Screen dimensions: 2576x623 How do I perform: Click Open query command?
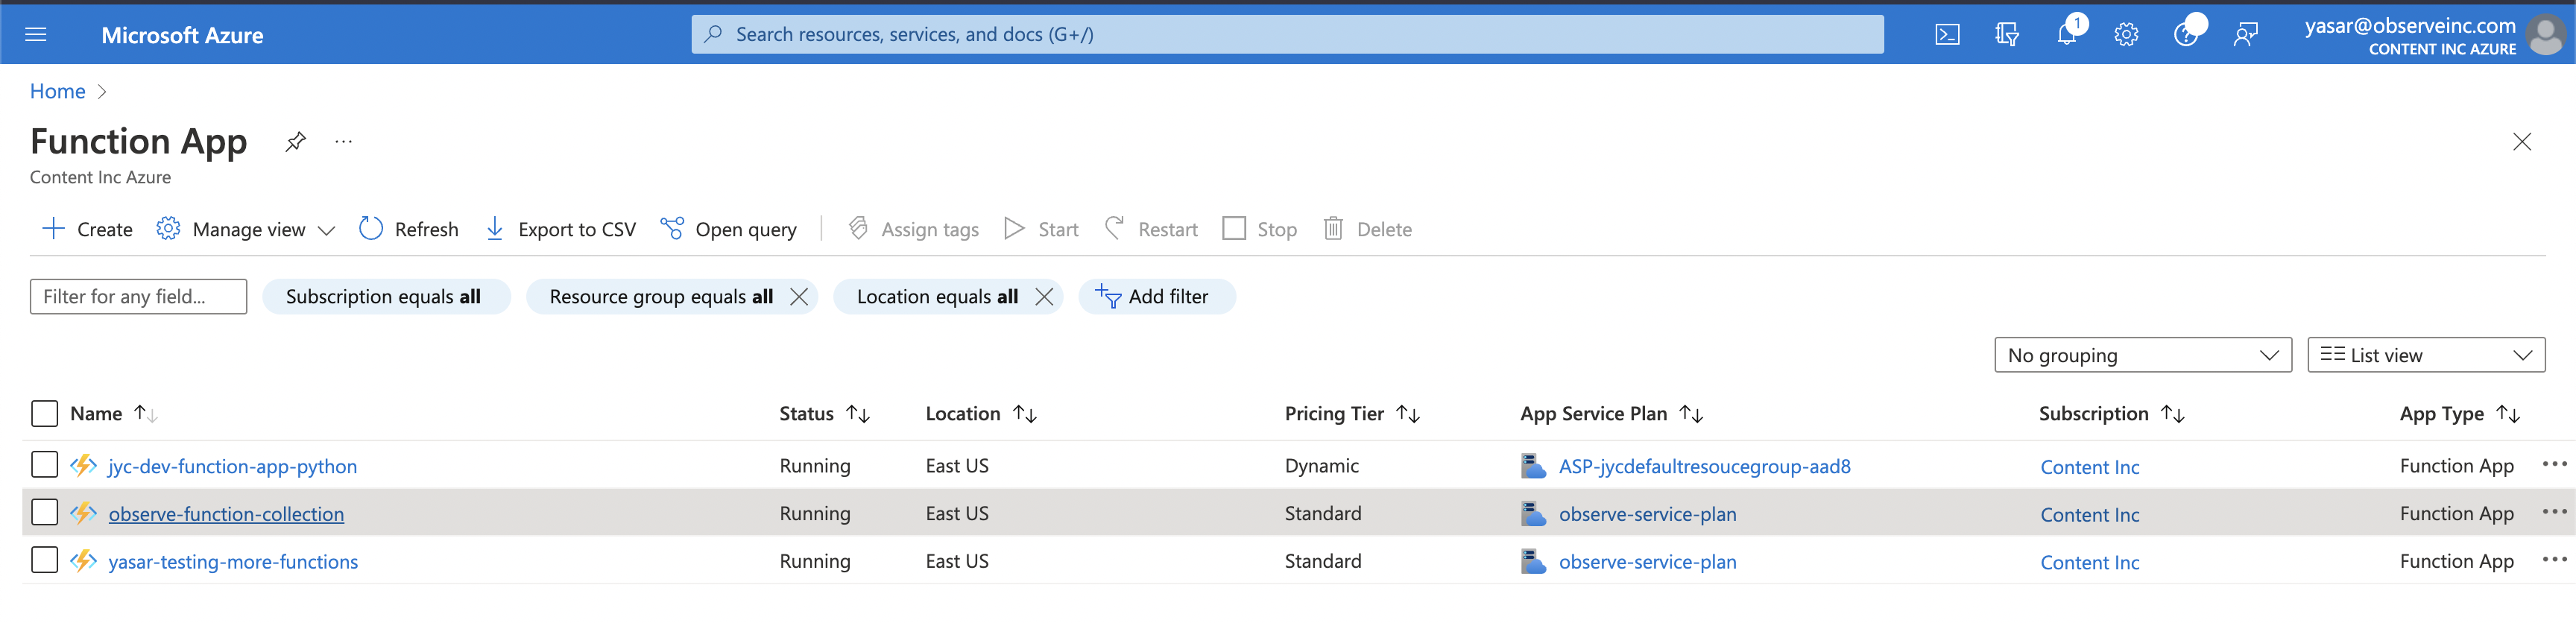coord(729,229)
